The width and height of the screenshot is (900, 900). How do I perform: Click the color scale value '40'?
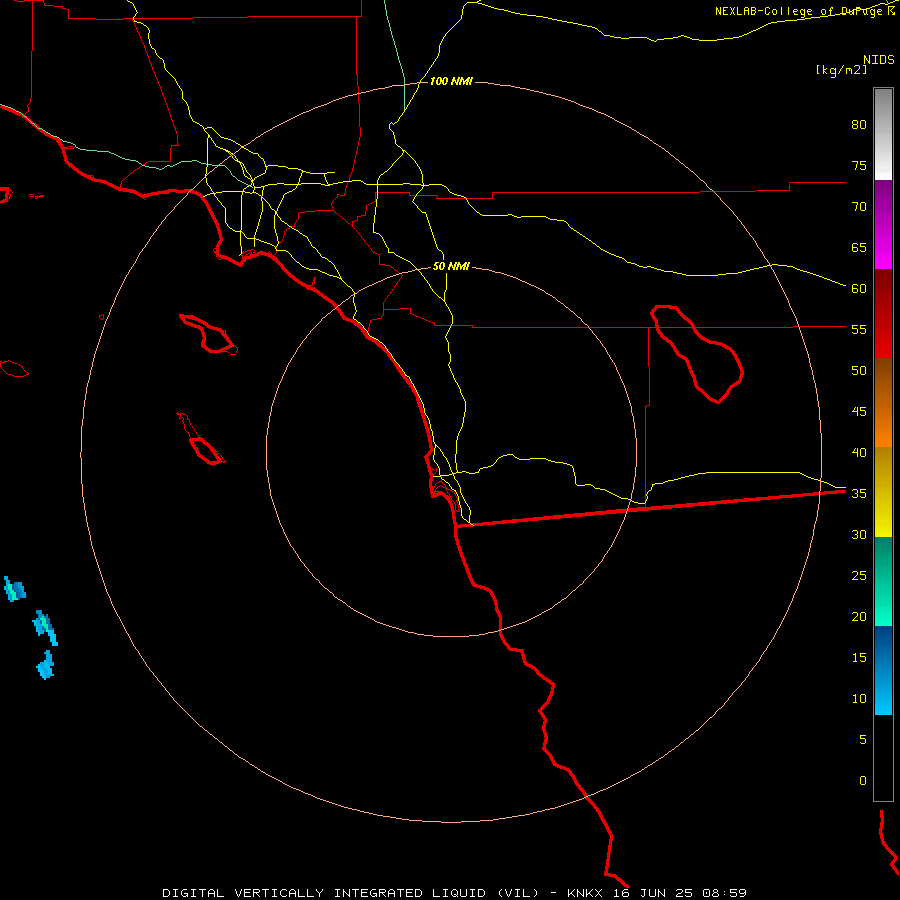point(859,453)
